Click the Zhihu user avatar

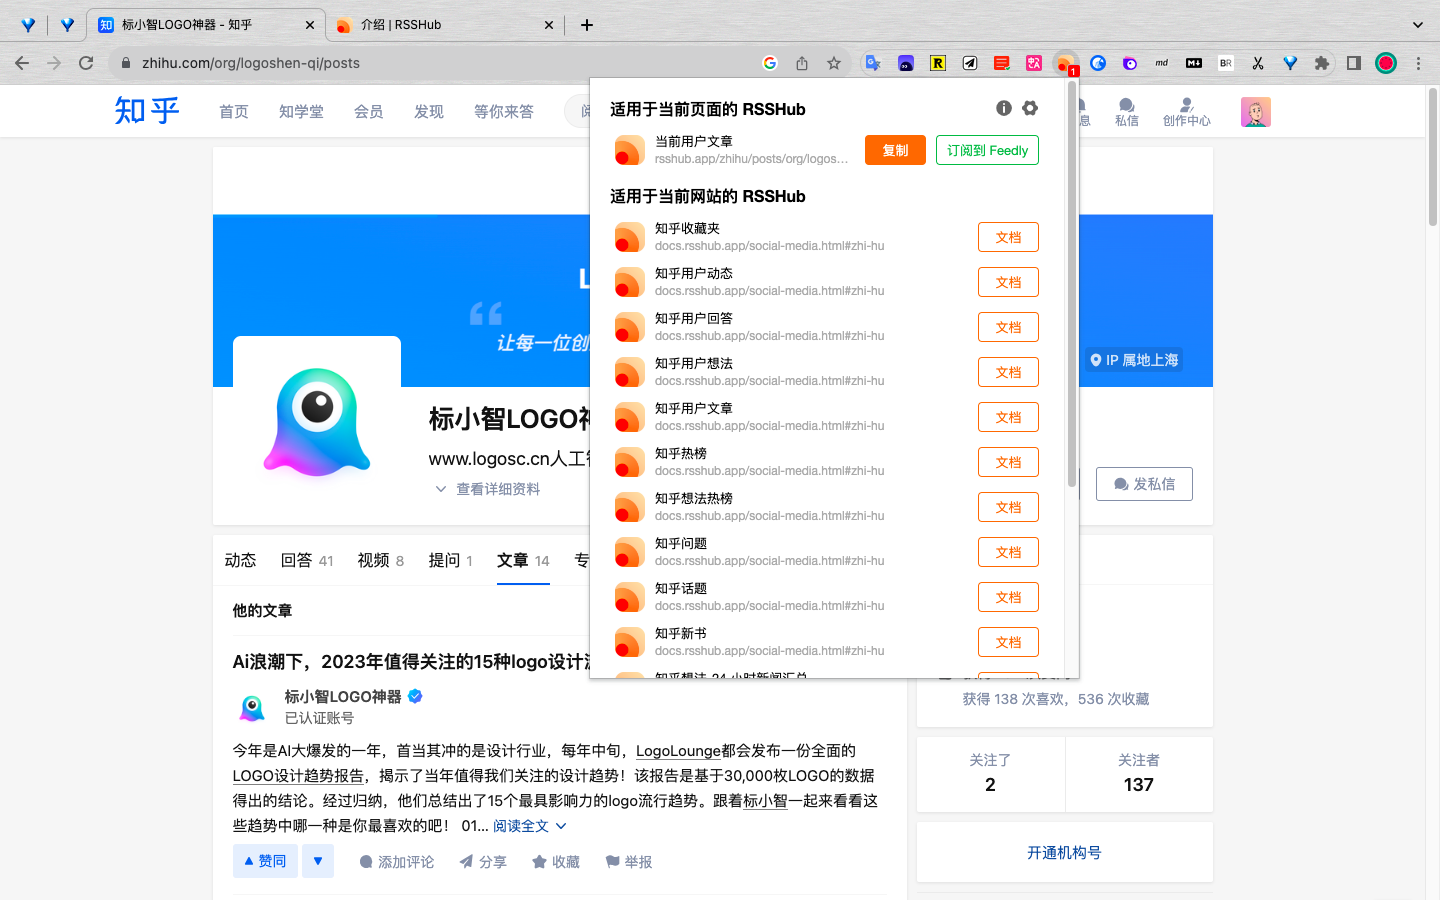coord(1256,112)
